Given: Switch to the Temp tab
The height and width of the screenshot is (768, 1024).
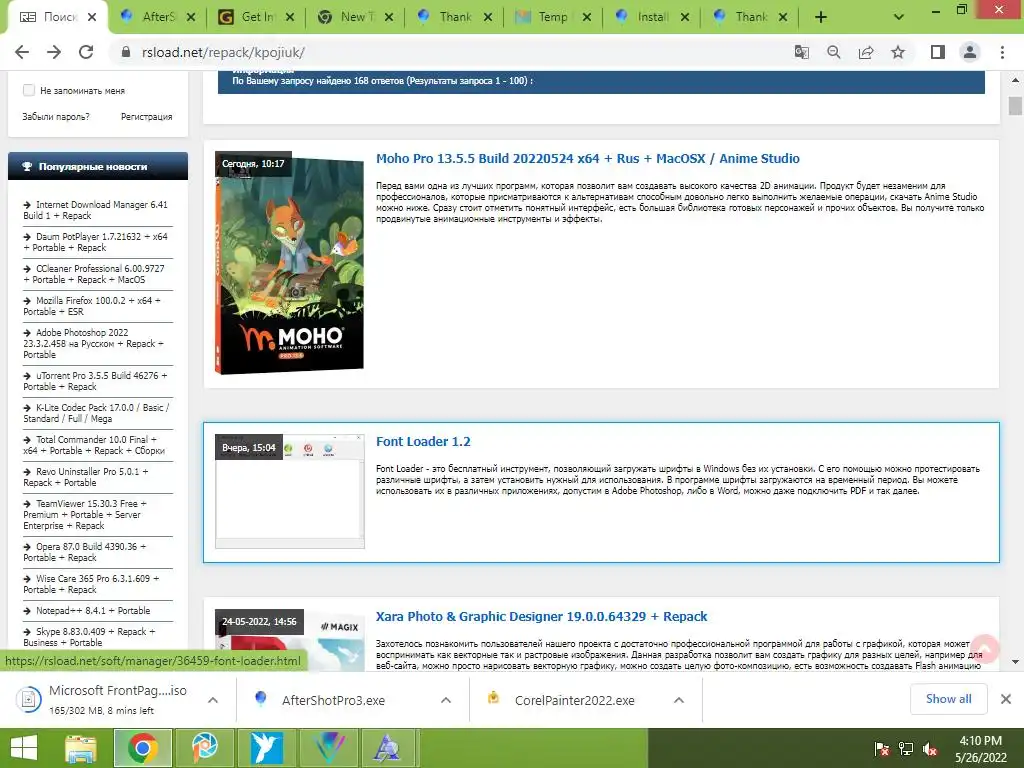Looking at the screenshot, I should pyautogui.click(x=552, y=17).
